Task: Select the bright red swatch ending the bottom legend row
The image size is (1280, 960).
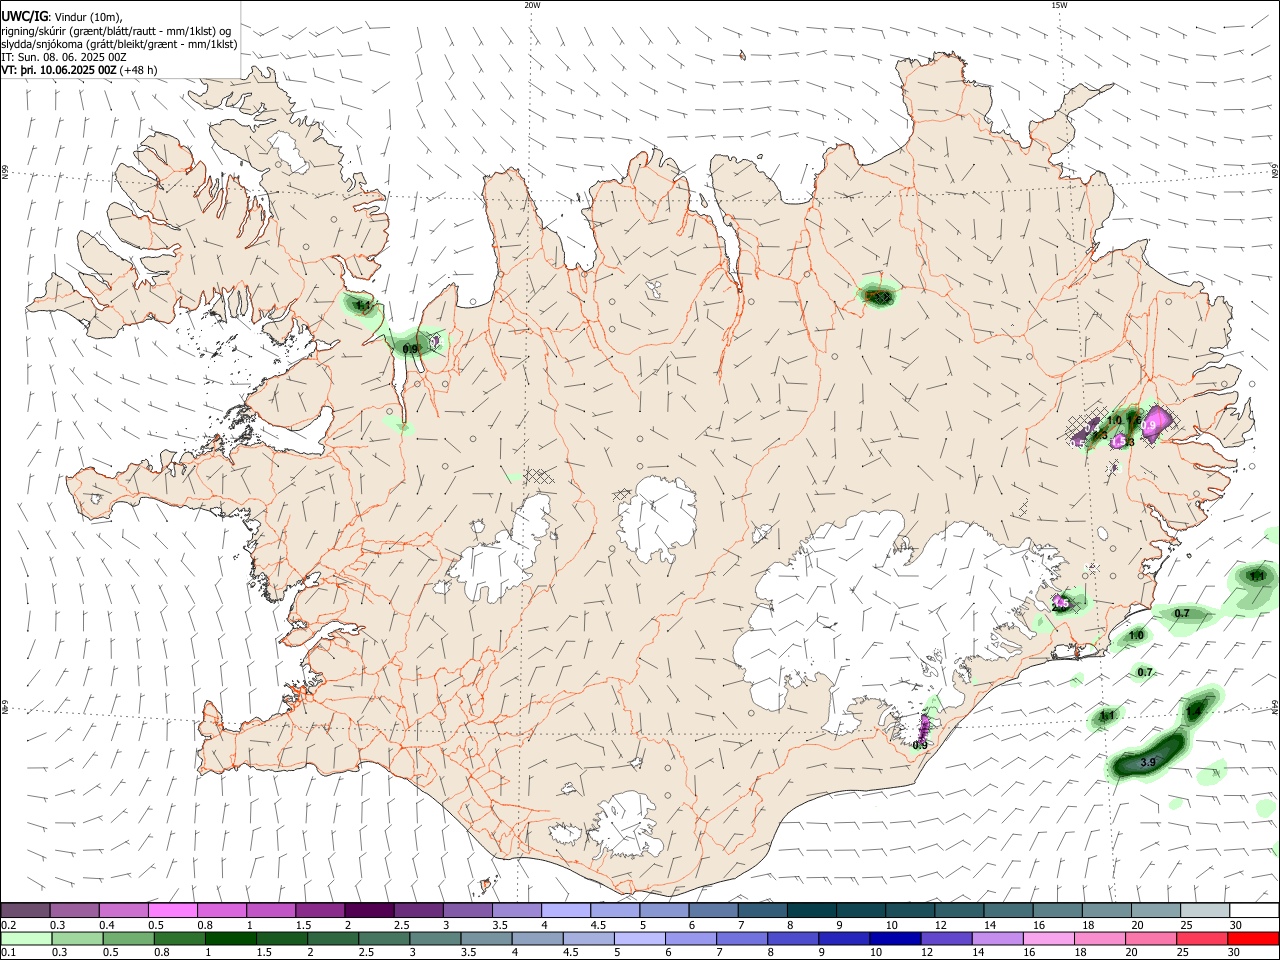Action: [1254, 939]
